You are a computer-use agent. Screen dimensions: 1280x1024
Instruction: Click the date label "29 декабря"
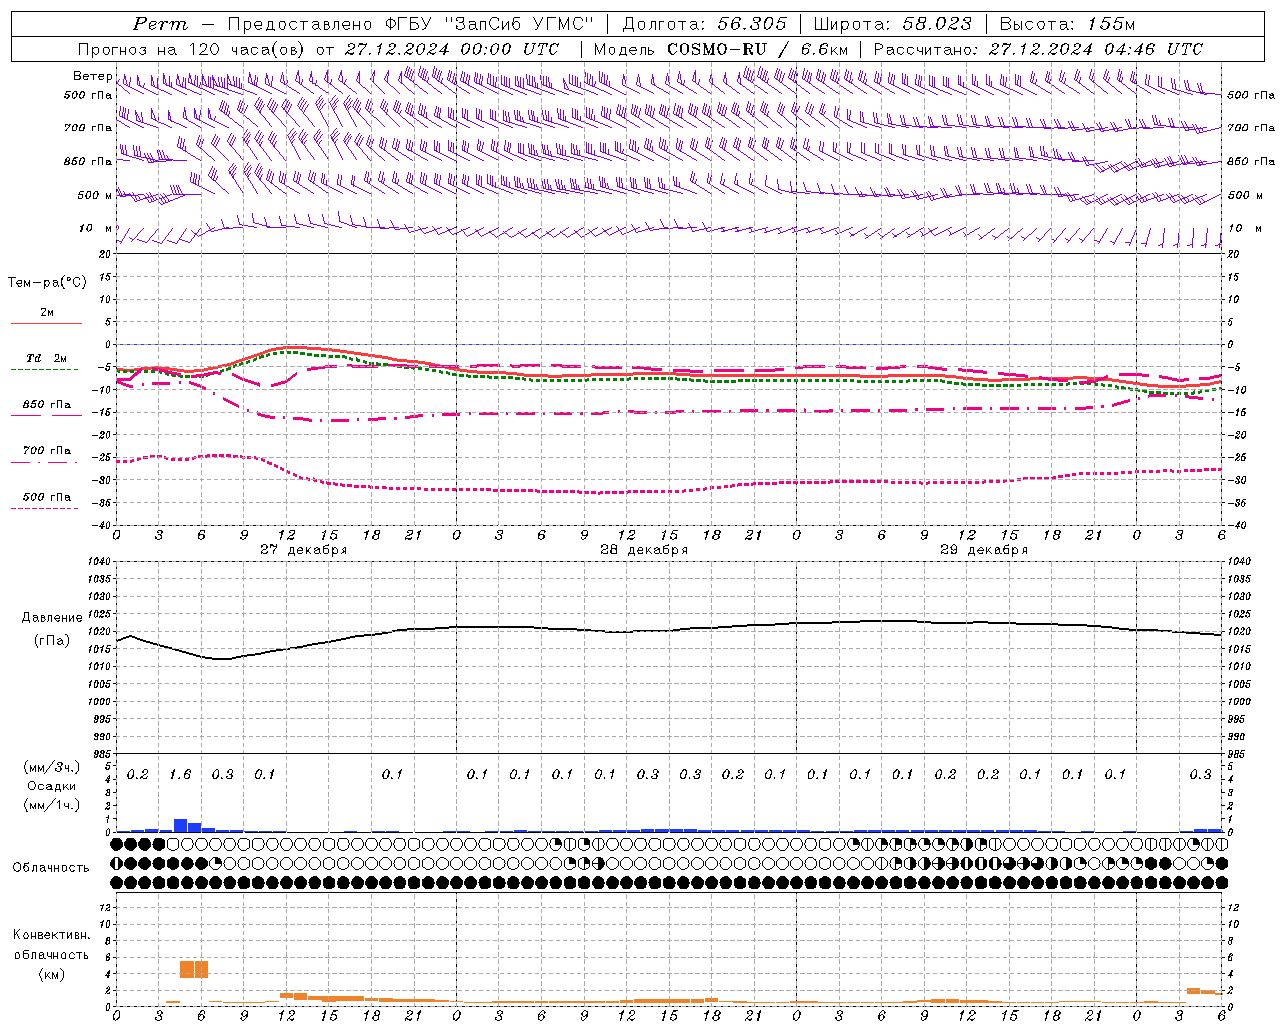click(984, 550)
